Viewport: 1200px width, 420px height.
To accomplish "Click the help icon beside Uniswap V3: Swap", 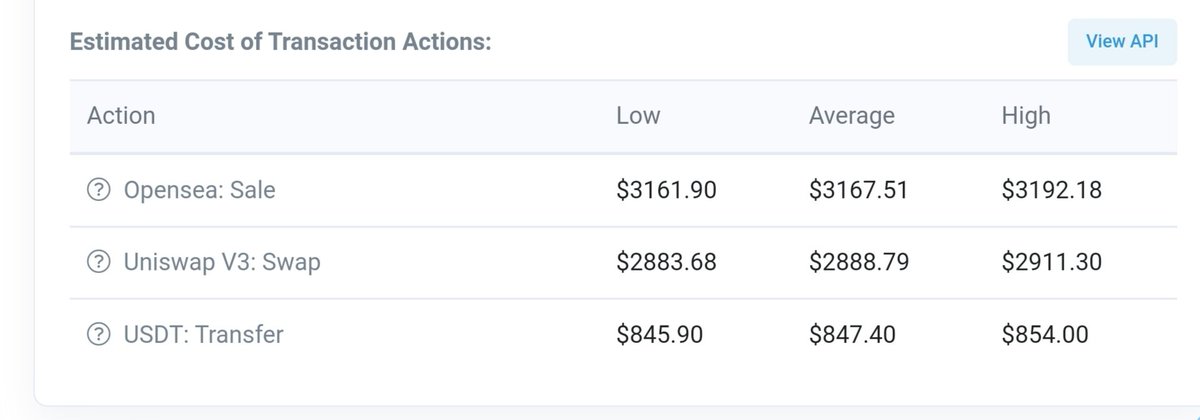I will (x=99, y=262).
